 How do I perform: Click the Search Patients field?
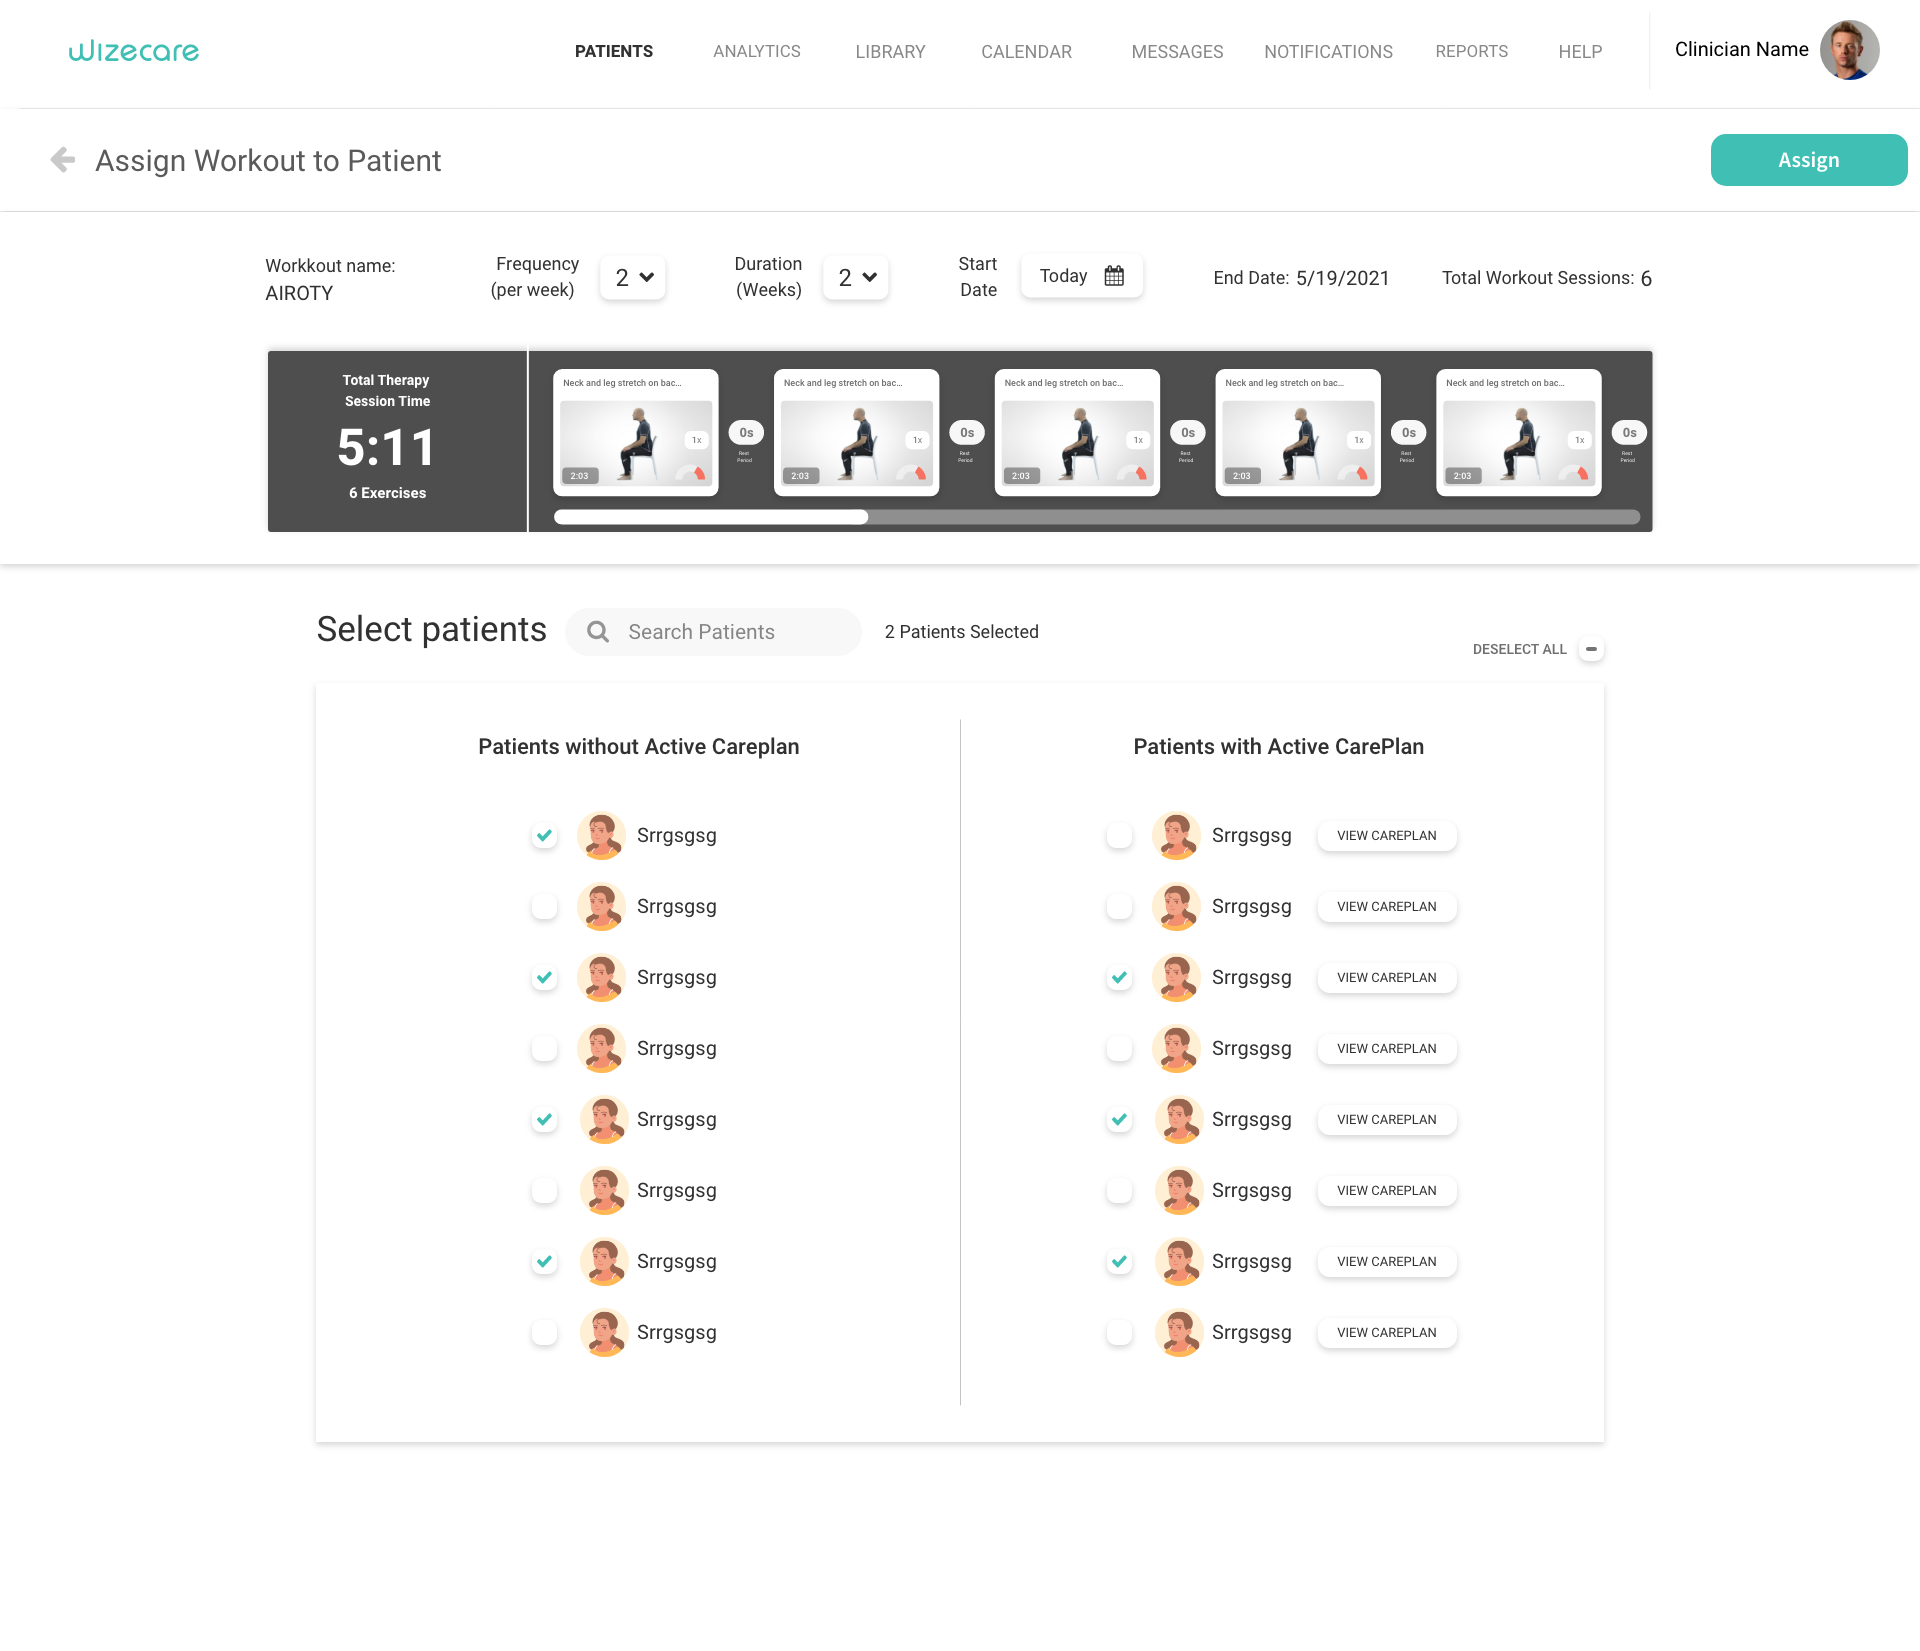pos(713,632)
